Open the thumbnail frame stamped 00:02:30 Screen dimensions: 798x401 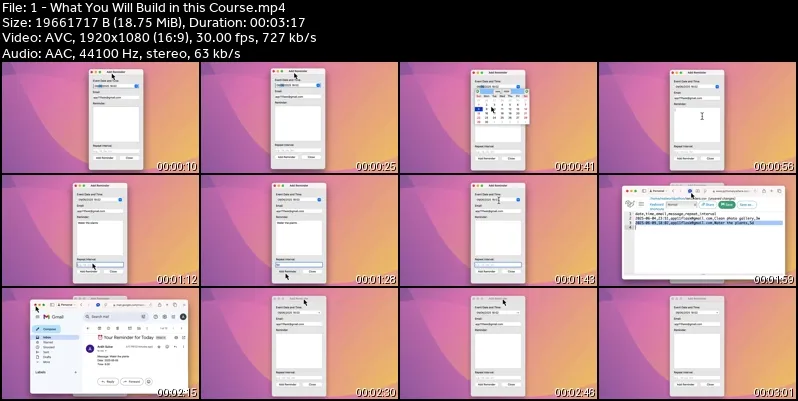pyautogui.click(x=299, y=343)
